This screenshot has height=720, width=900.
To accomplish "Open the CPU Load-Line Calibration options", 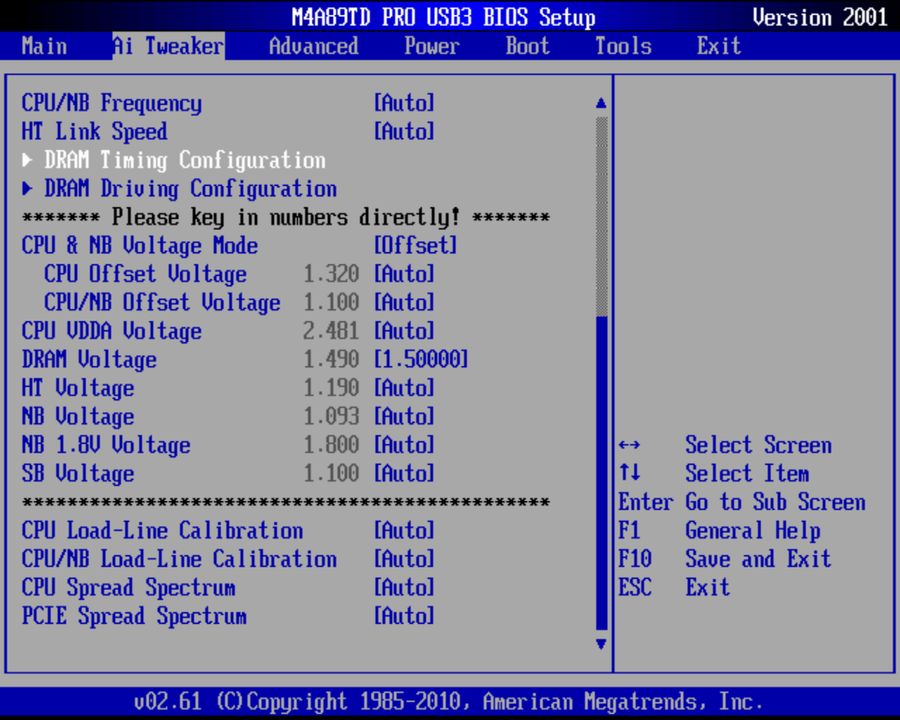I will (405, 530).
